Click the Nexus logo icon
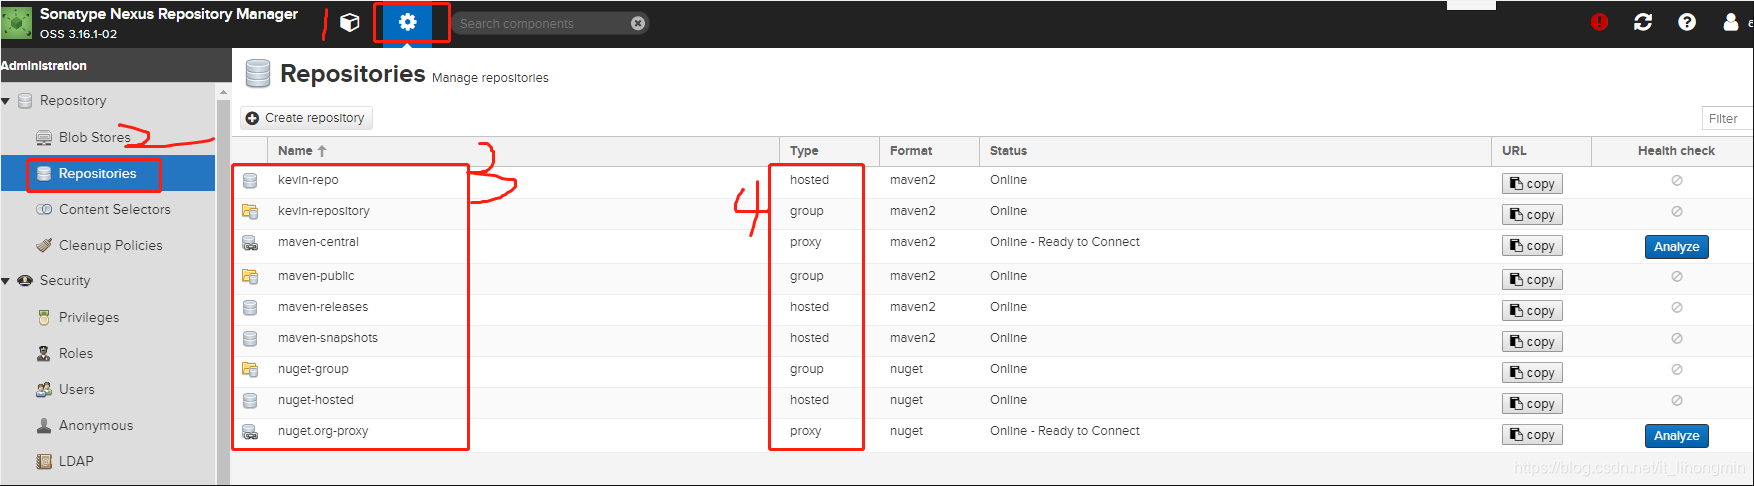 click(17, 22)
